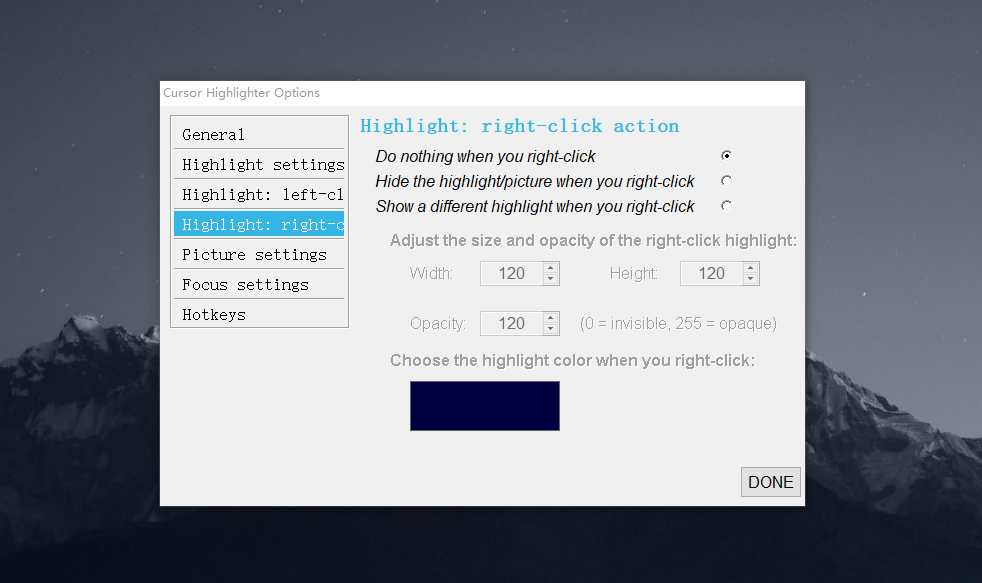Click the DONE button
This screenshot has height=583, width=982.
pyautogui.click(x=770, y=482)
